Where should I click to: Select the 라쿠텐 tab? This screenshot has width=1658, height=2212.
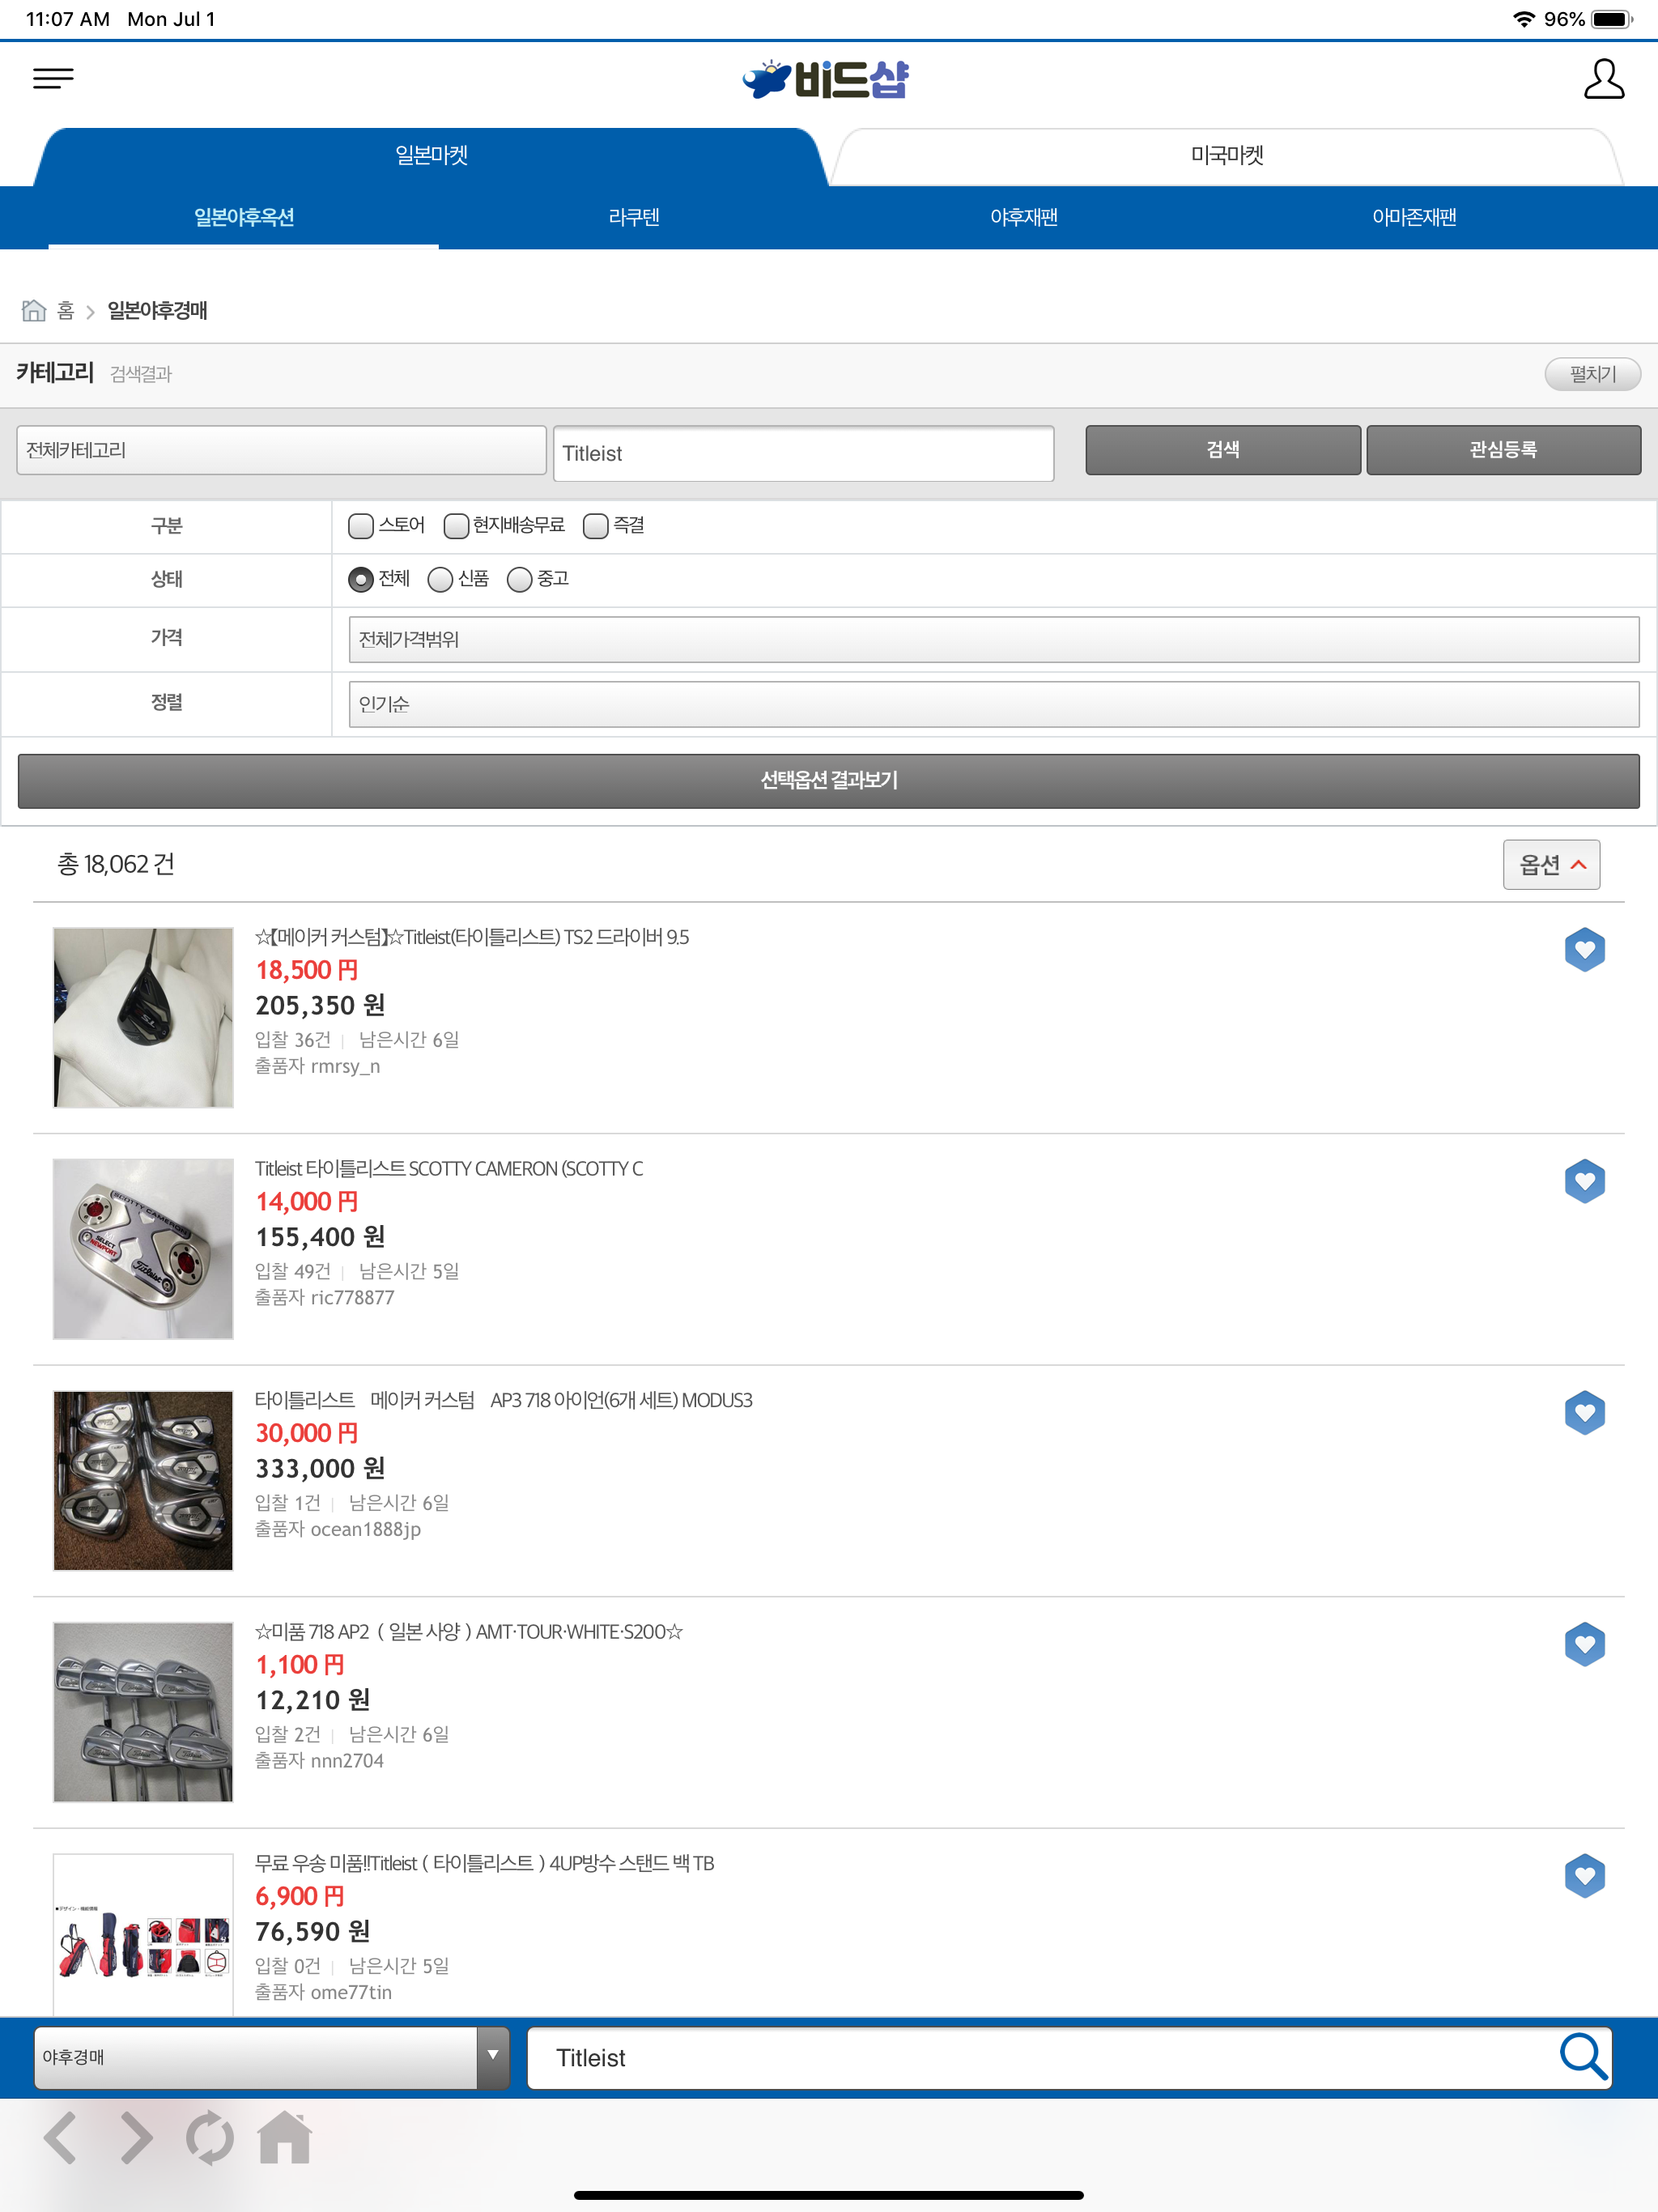tap(634, 217)
